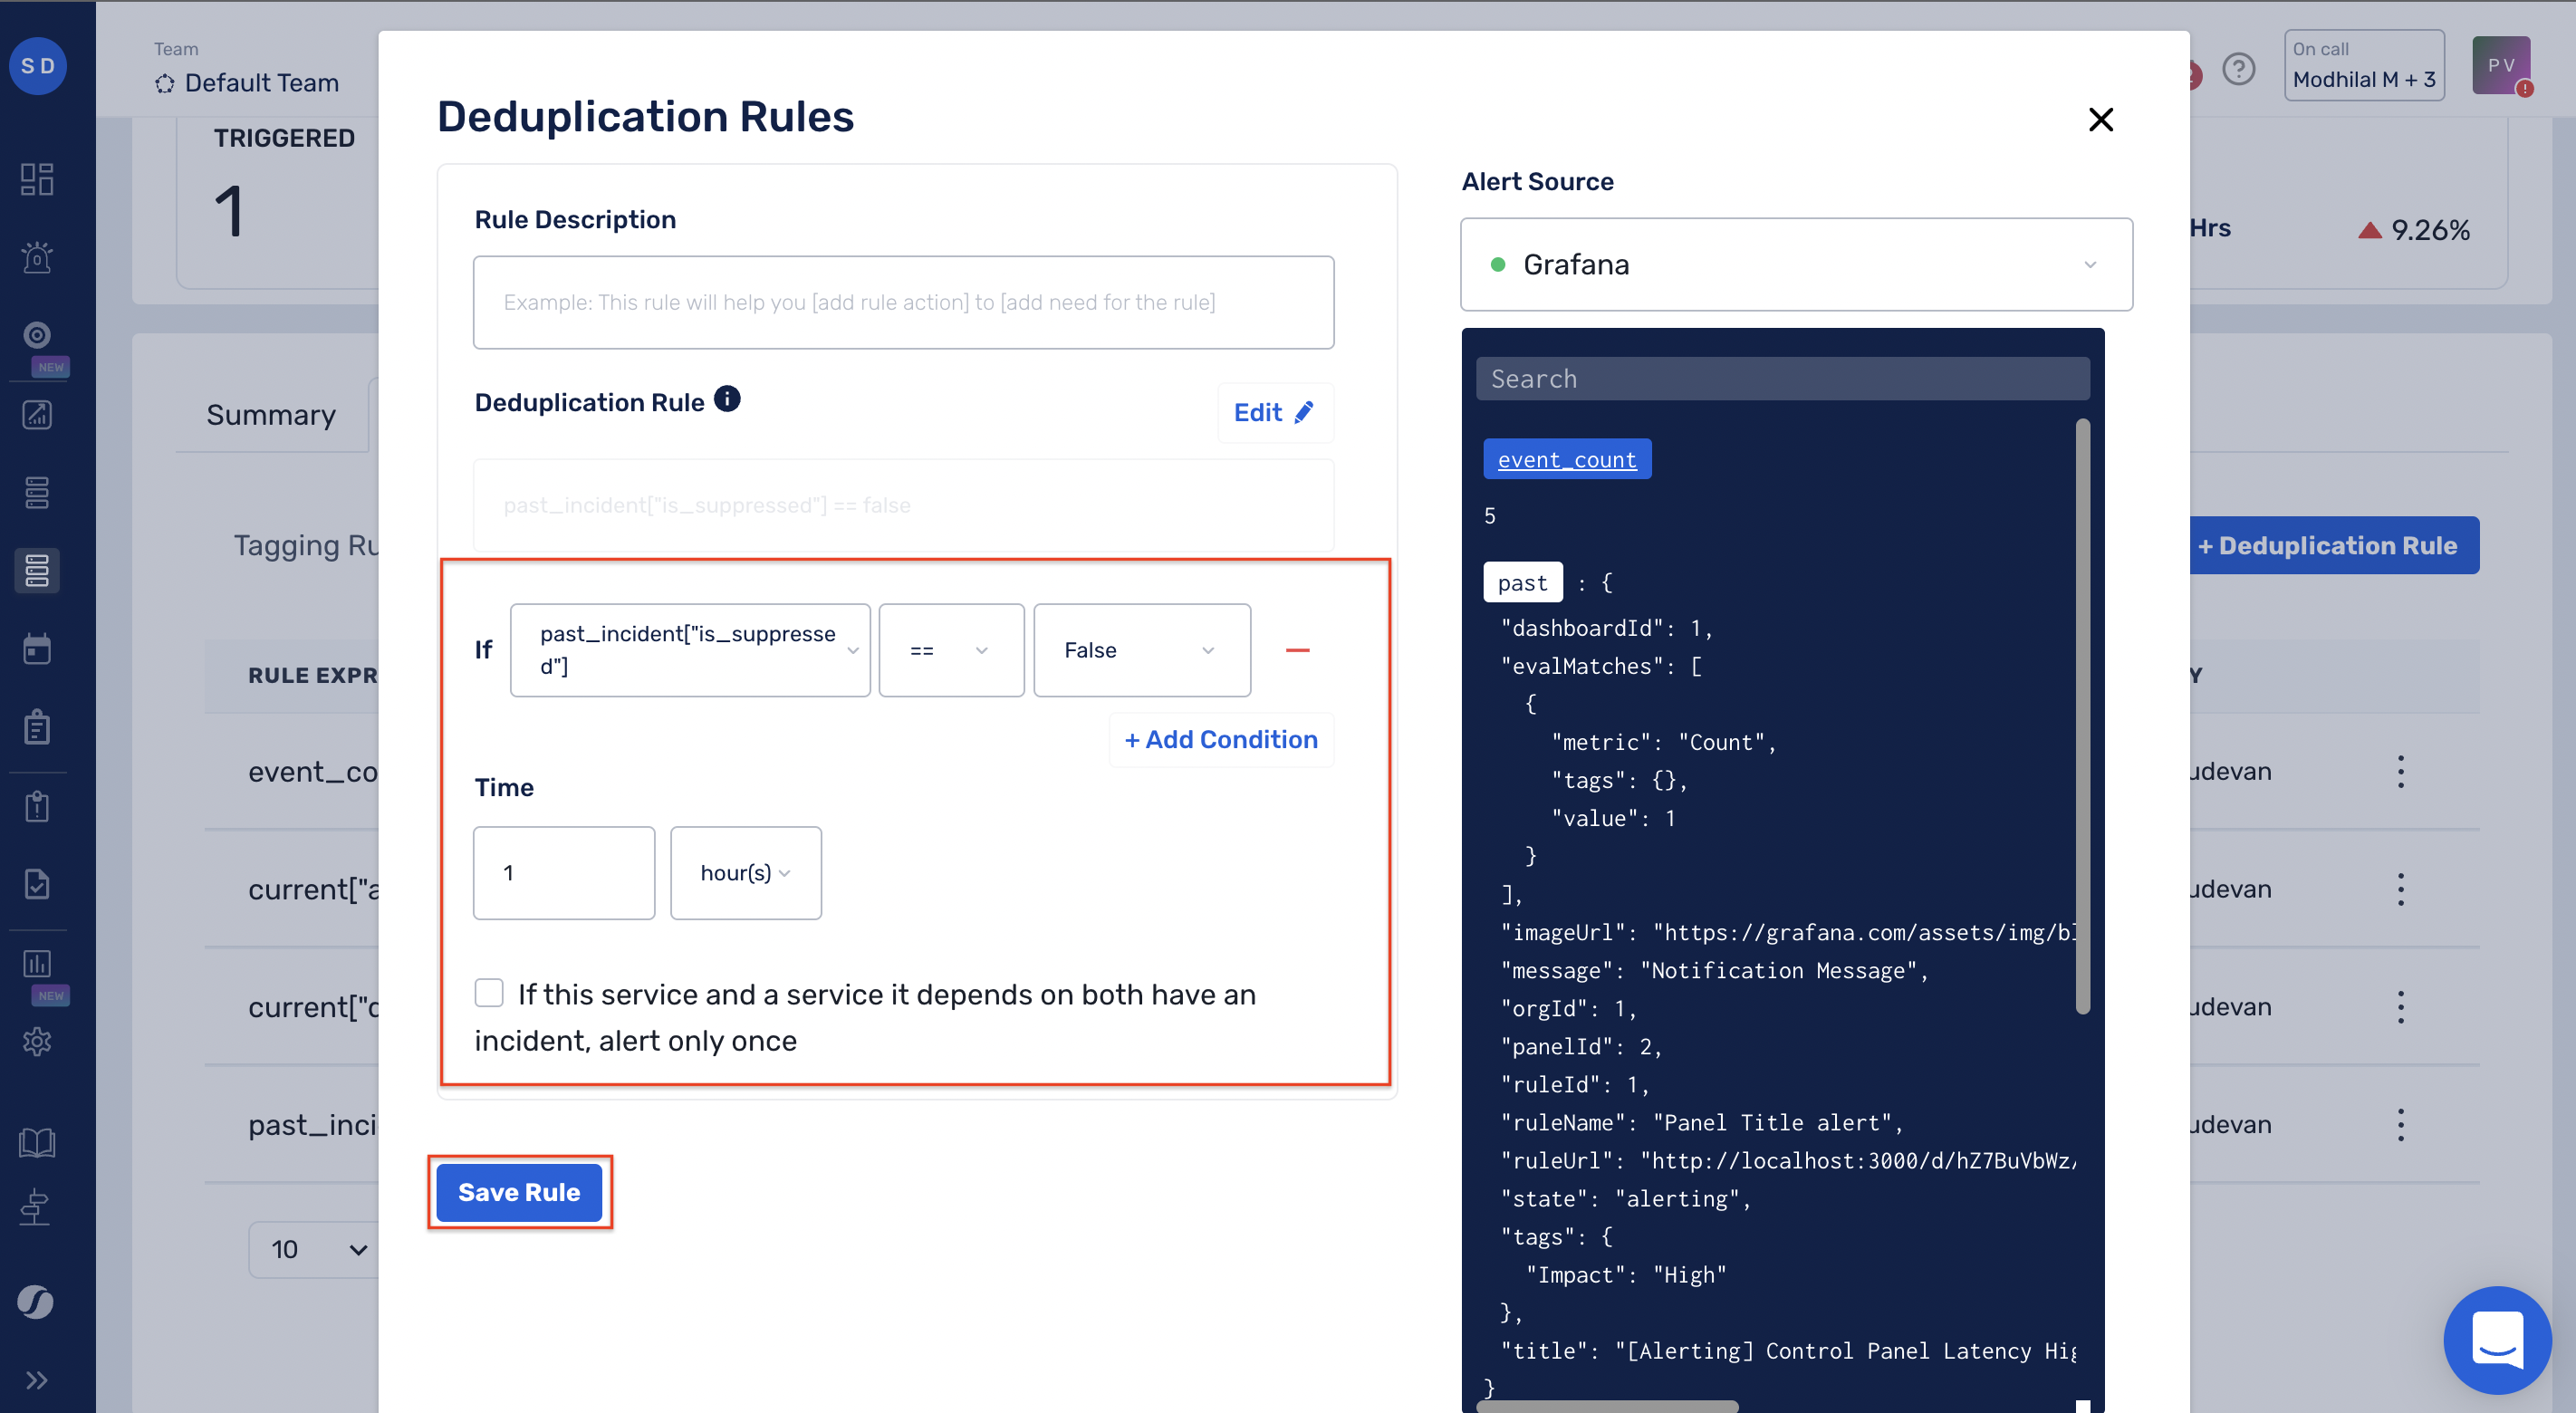
Task: Open the Settings gear icon in sidebar
Action: point(37,1041)
